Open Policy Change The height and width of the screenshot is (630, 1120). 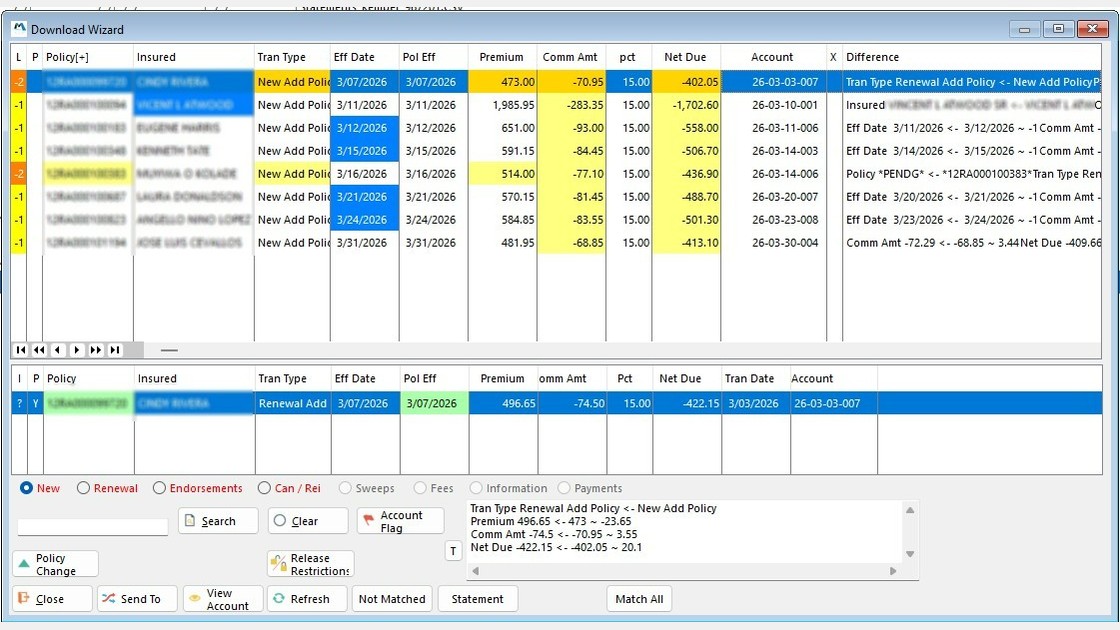click(x=55, y=564)
